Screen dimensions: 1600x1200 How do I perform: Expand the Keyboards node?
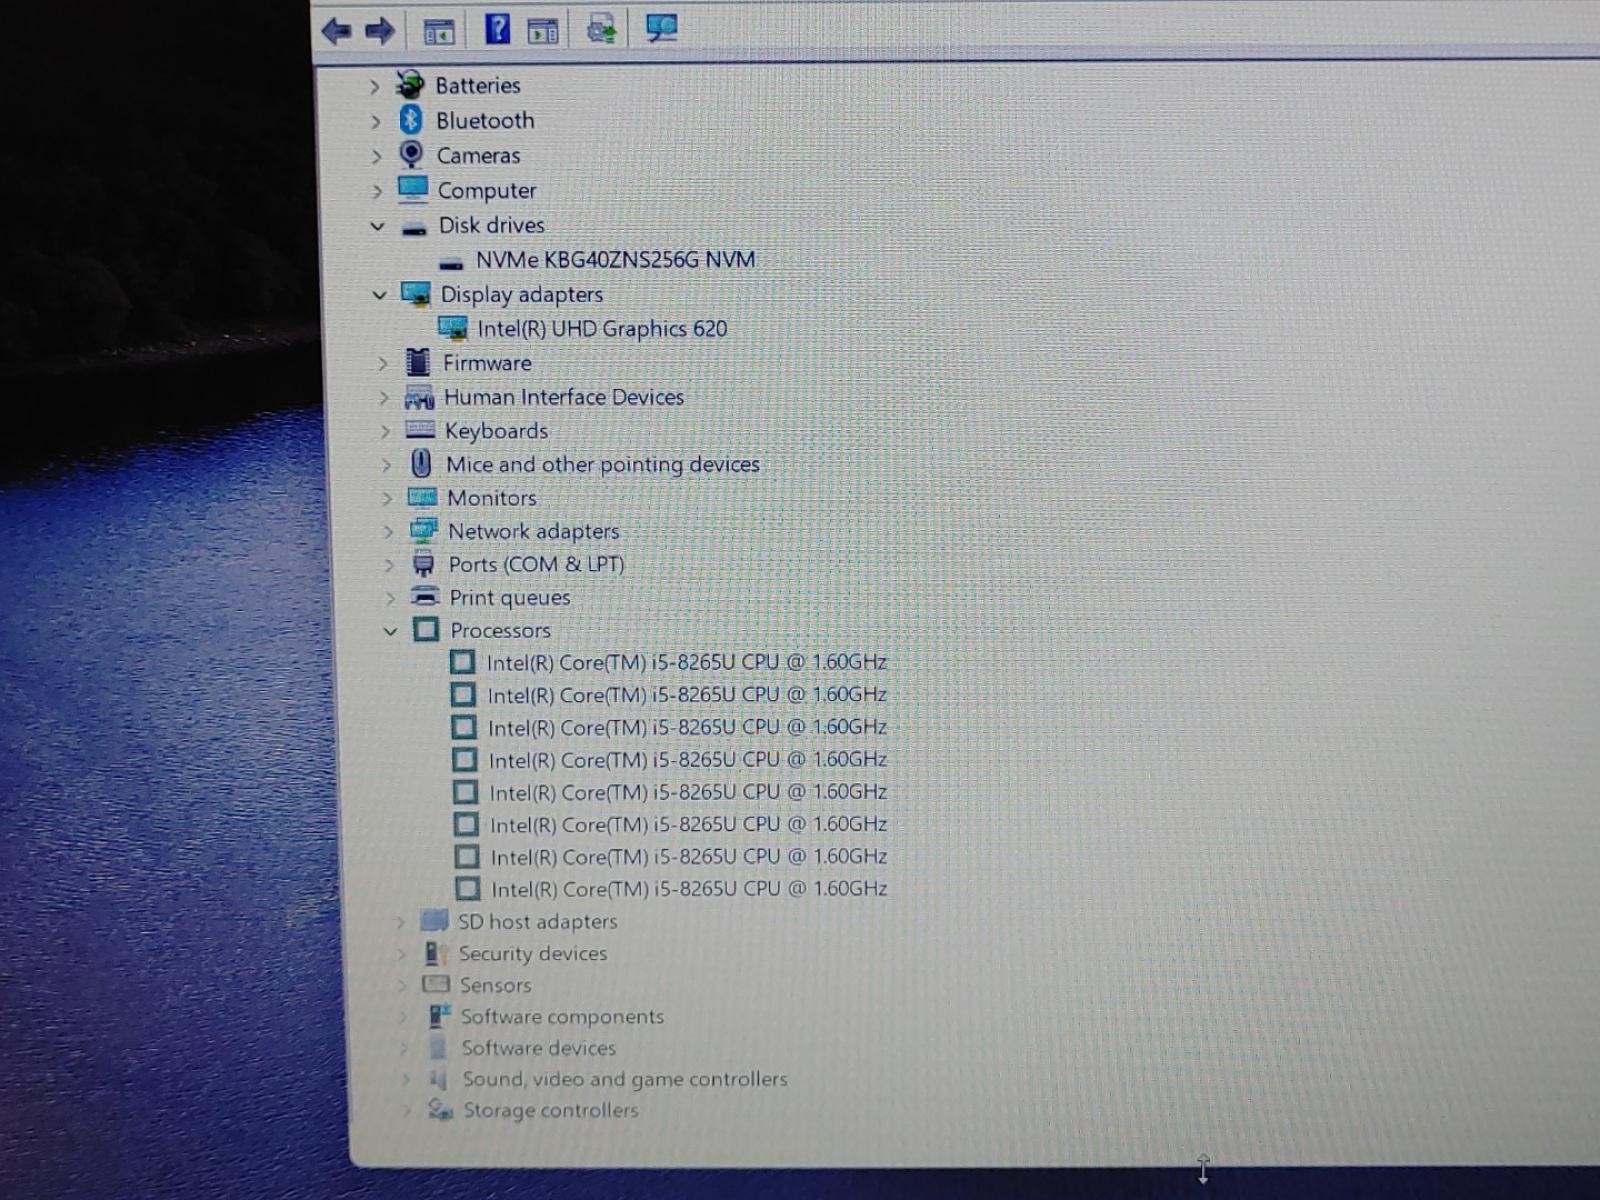385,432
